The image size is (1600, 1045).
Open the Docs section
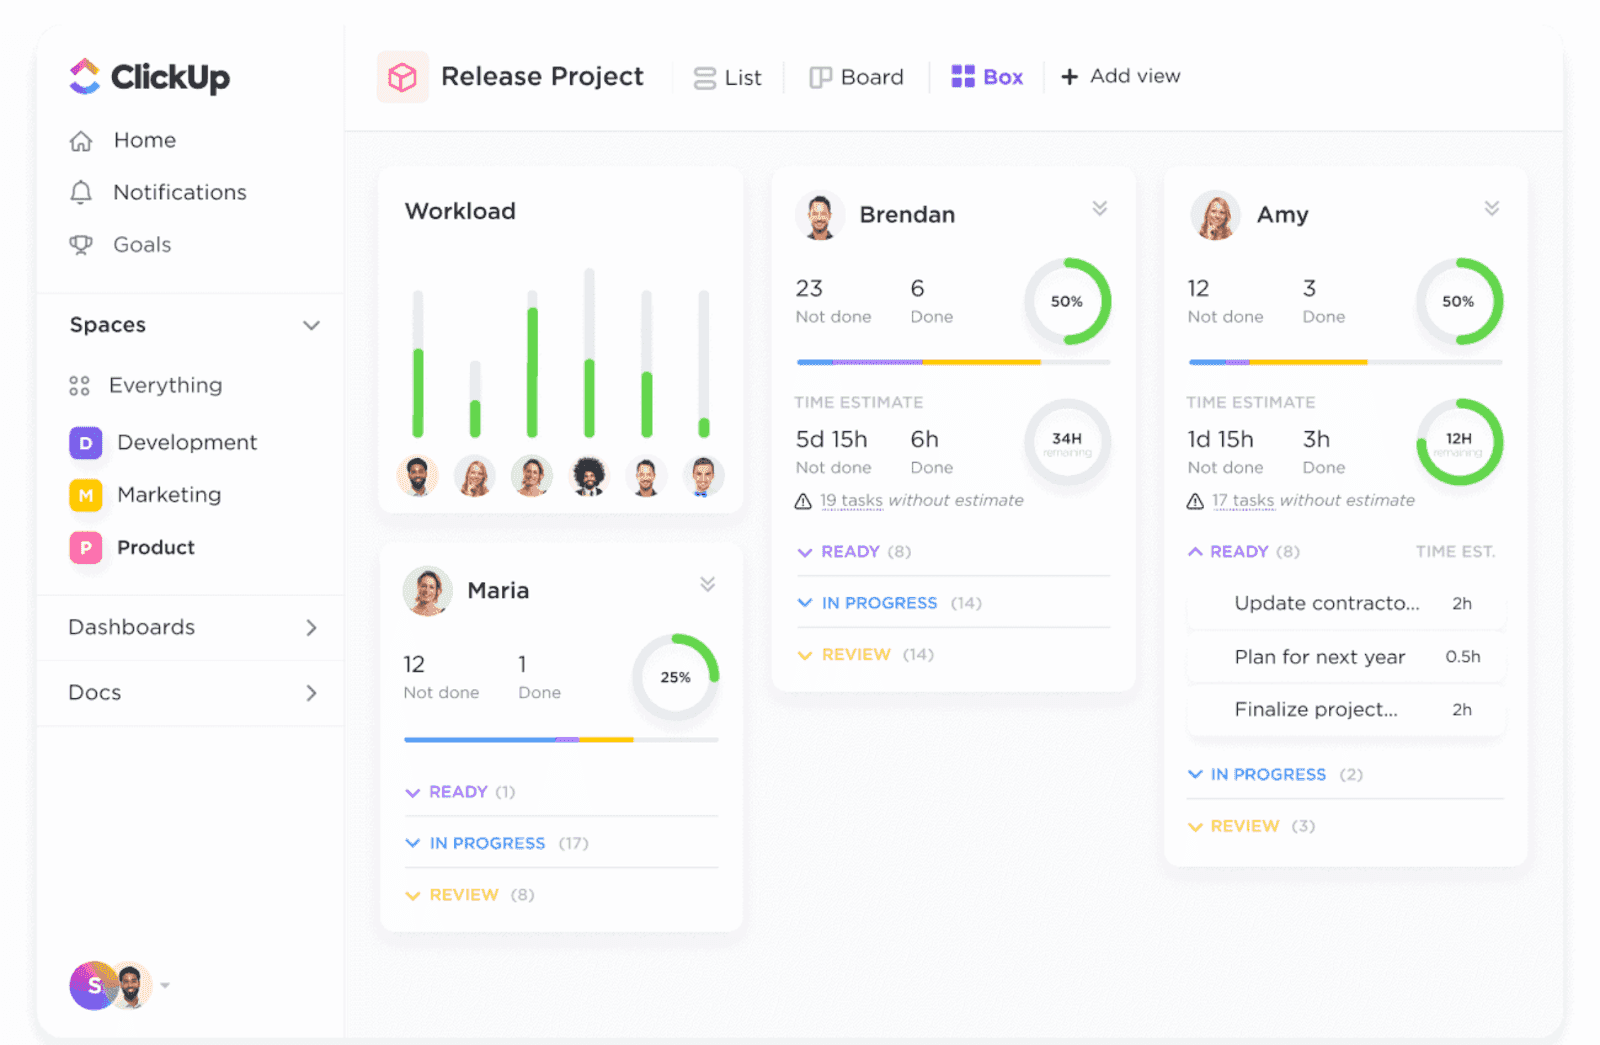point(94,692)
